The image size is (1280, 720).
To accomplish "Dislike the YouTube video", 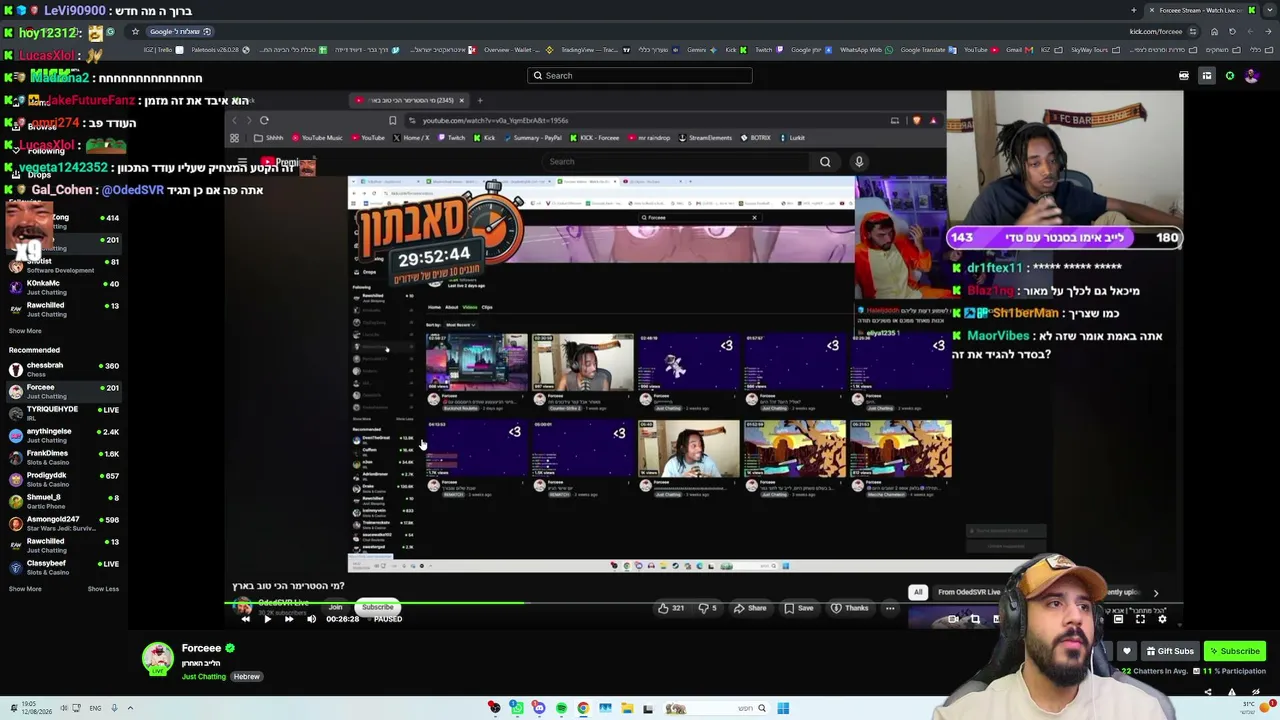I will pyautogui.click(x=707, y=608).
